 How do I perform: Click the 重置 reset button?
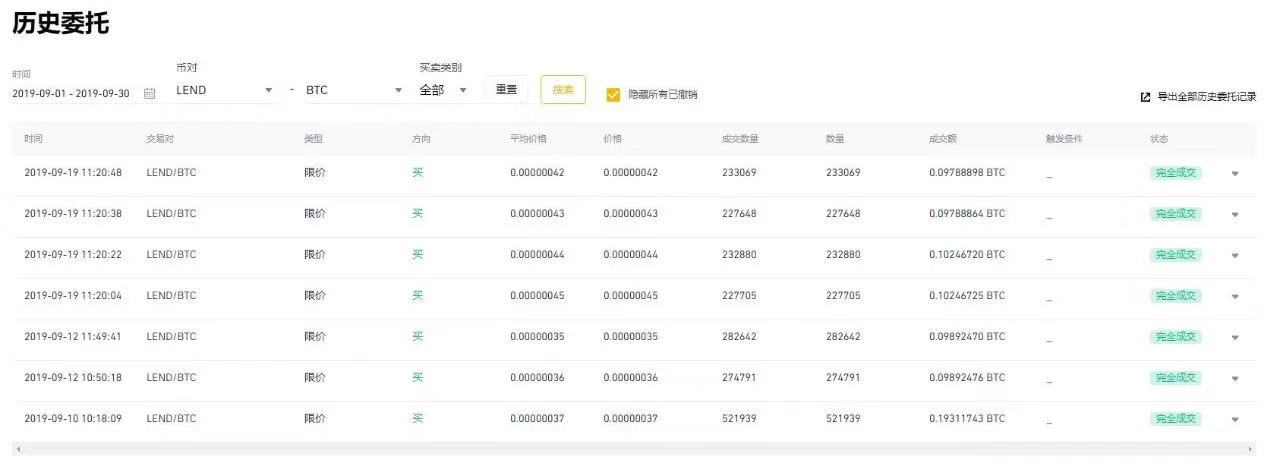pos(506,89)
